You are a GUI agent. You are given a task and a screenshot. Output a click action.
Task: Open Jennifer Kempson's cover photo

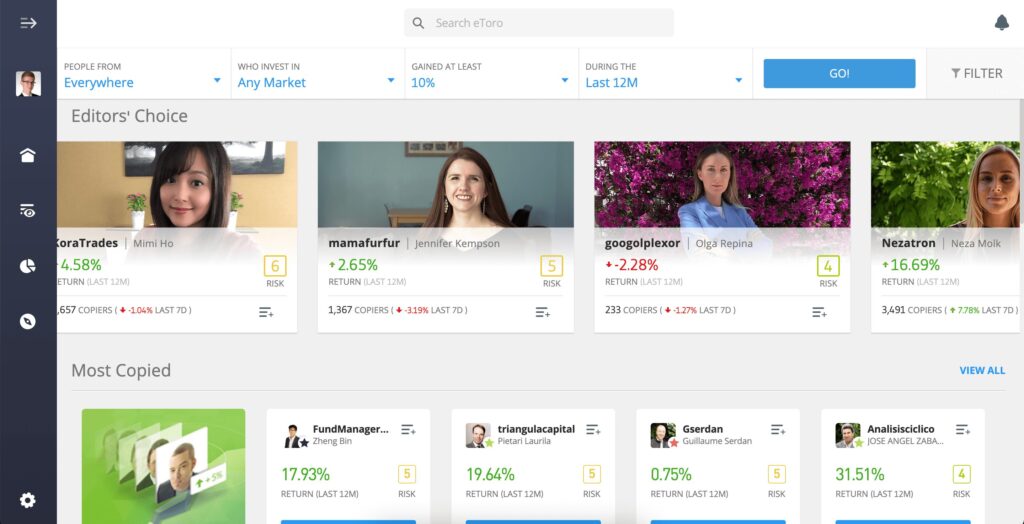coord(445,184)
